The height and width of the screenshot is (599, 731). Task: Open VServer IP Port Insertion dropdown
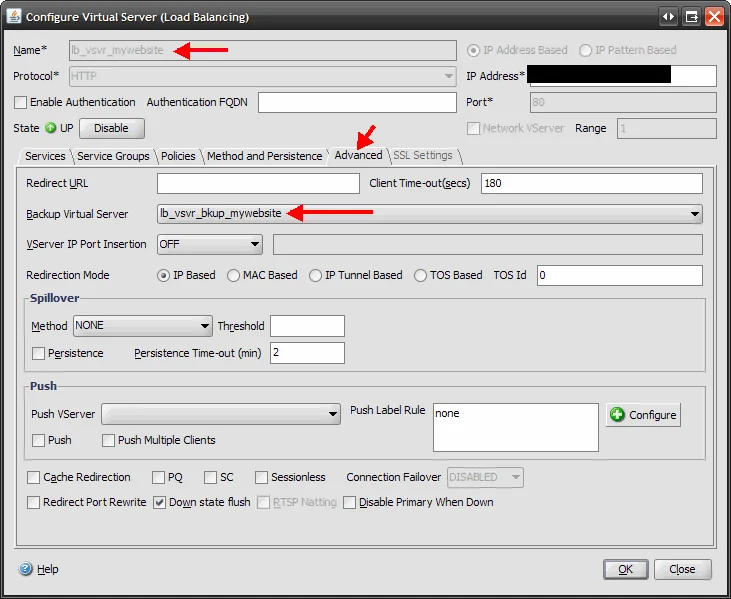coord(210,244)
